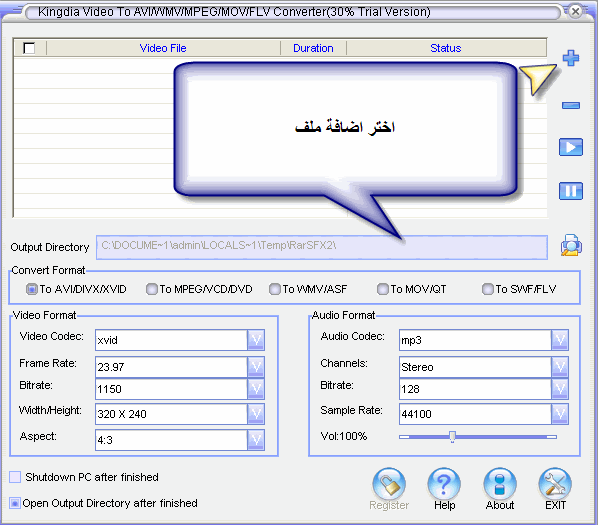Toggle Open Output Directory after finished
Image resolution: width=598 pixels, height=525 pixels.
pyautogui.click(x=15, y=503)
